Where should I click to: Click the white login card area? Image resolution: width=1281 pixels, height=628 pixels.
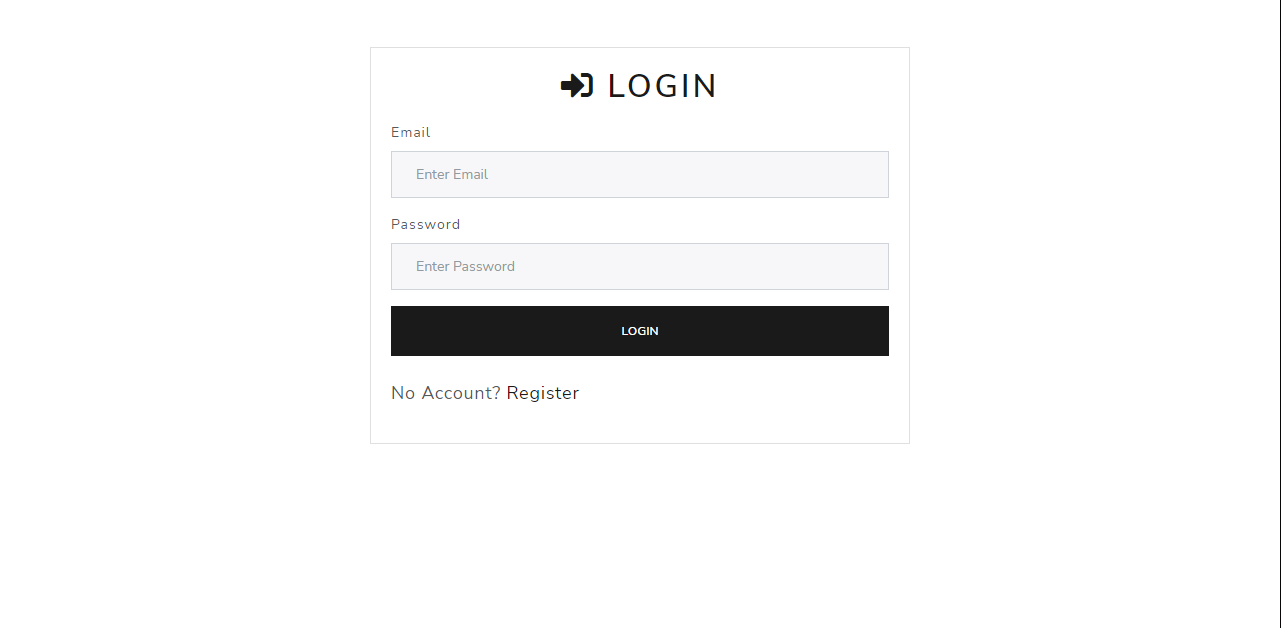[x=639, y=425]
